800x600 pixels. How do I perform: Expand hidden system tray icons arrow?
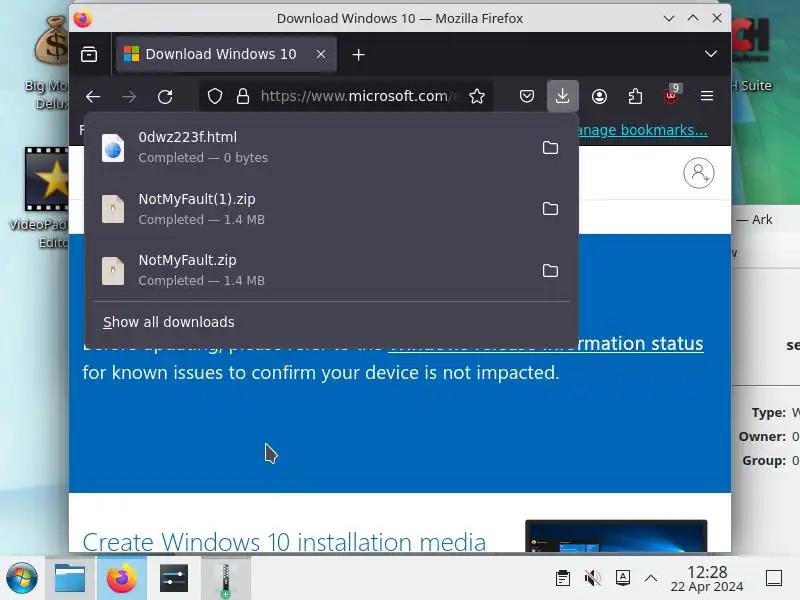tap(651, 578)
